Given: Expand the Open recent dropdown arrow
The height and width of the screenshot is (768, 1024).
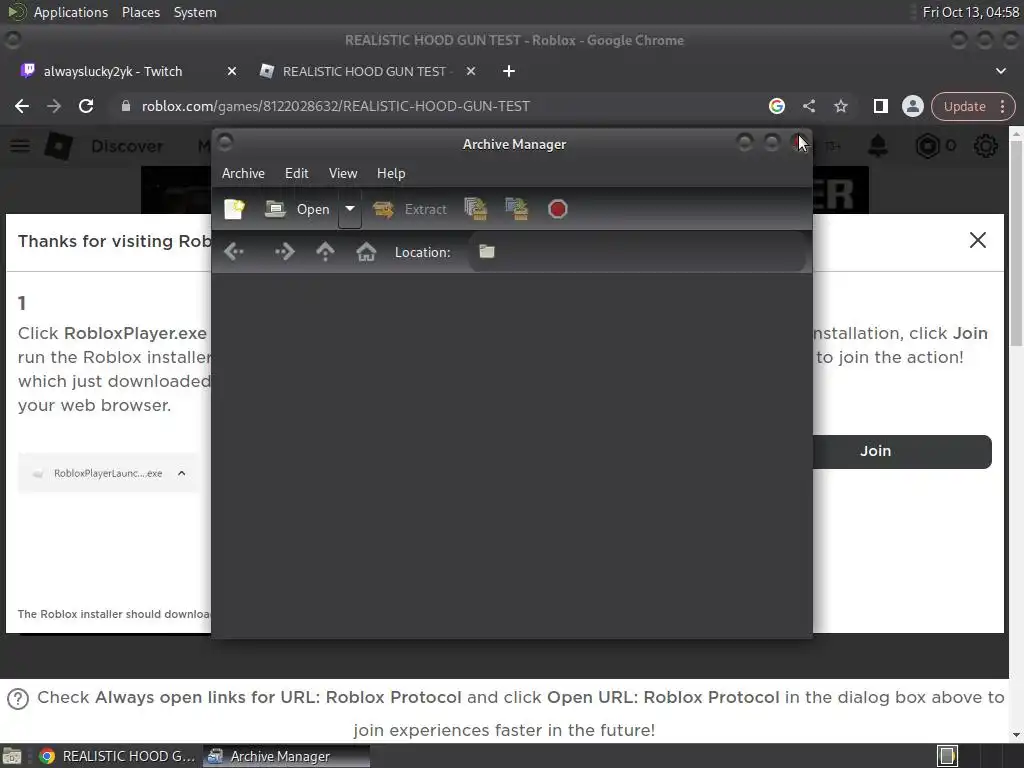Looking at the screenshot, I should click(350, 209).
